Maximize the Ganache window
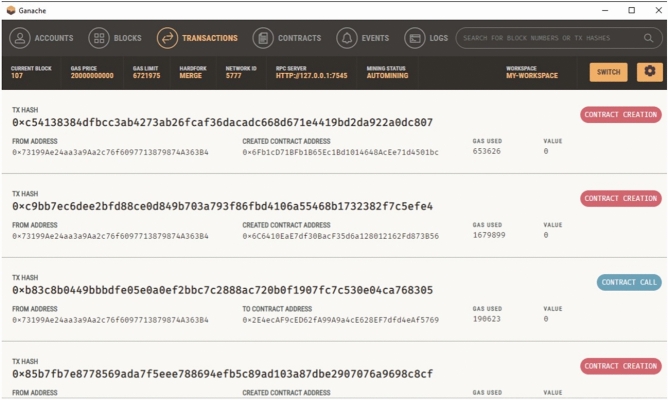 (x=631, y=10)
